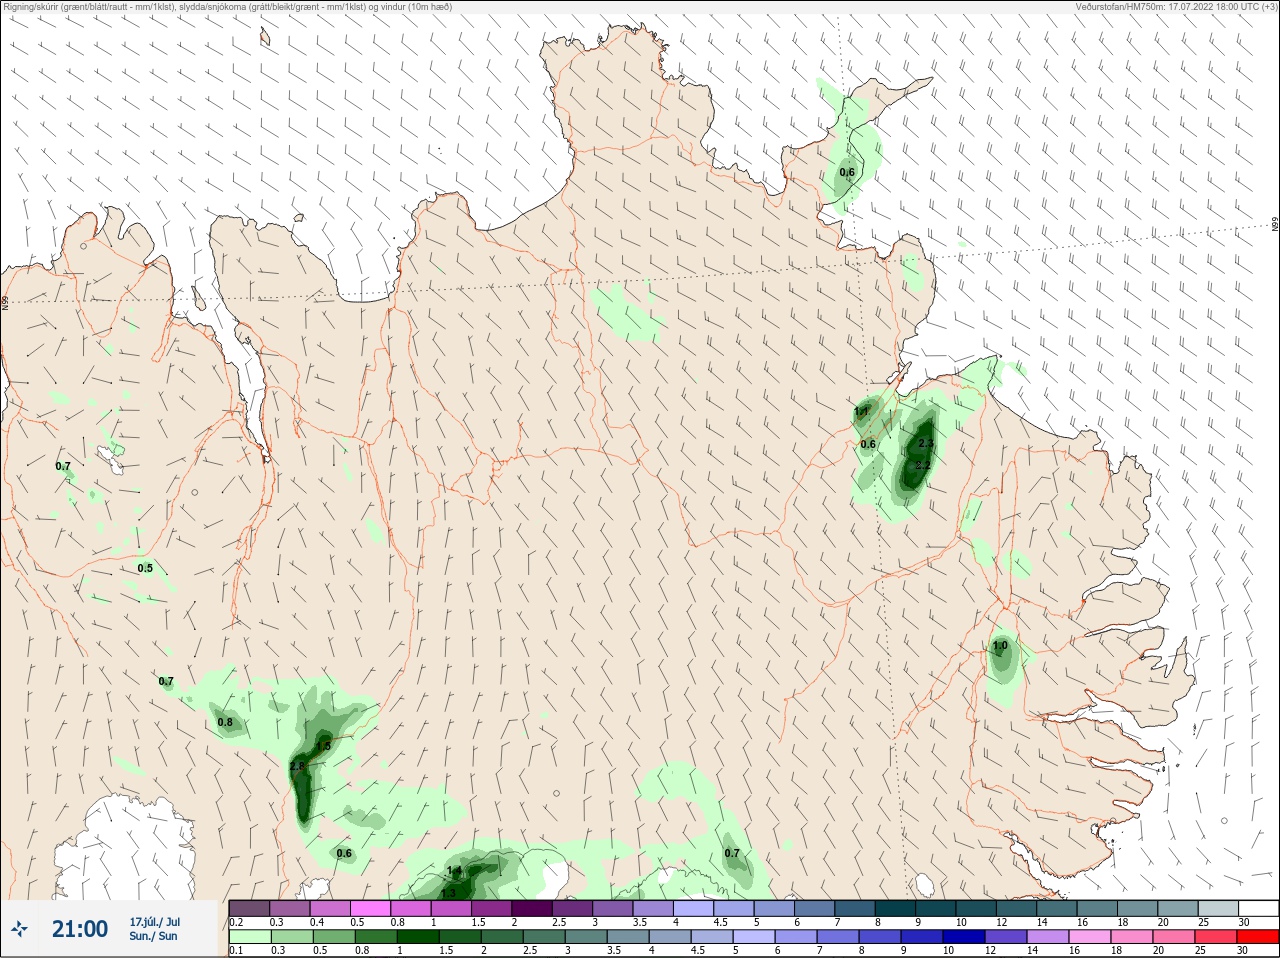The image size is (1280, 958).
Task: Click the 0.7 value in the western fjords
Action: click(x=63, y=466)
